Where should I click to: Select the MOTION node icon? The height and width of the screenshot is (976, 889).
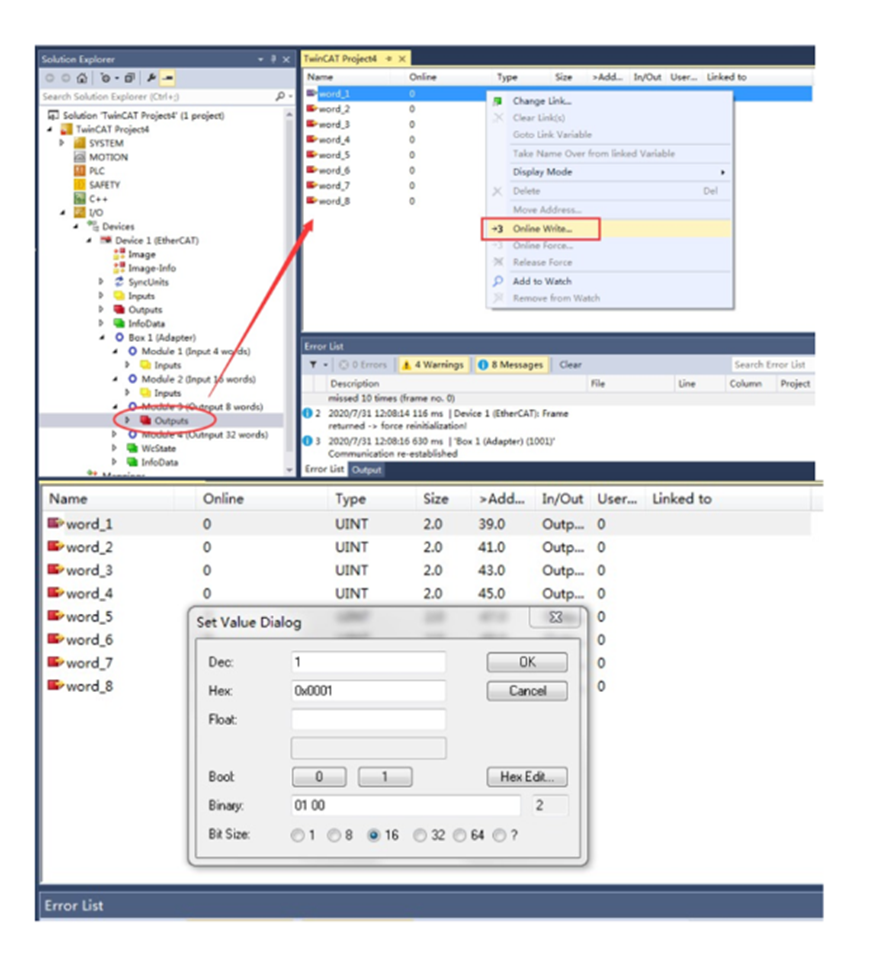point(80,157)
